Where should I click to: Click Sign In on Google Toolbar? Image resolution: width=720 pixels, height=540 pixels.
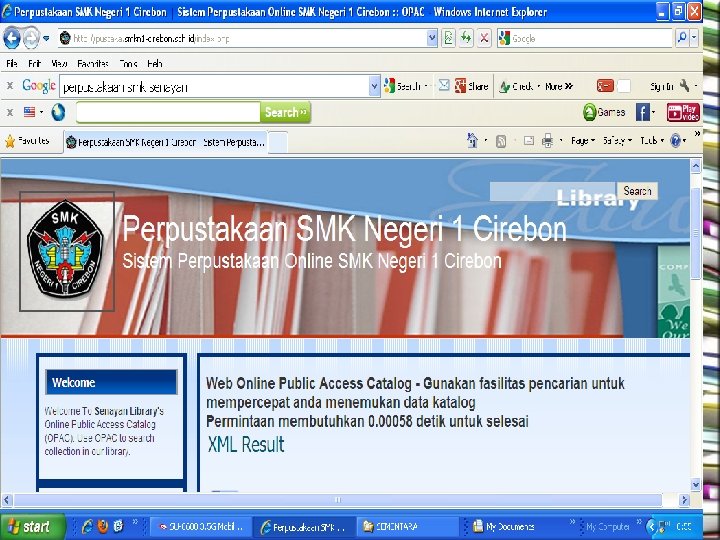coord(662,86)
